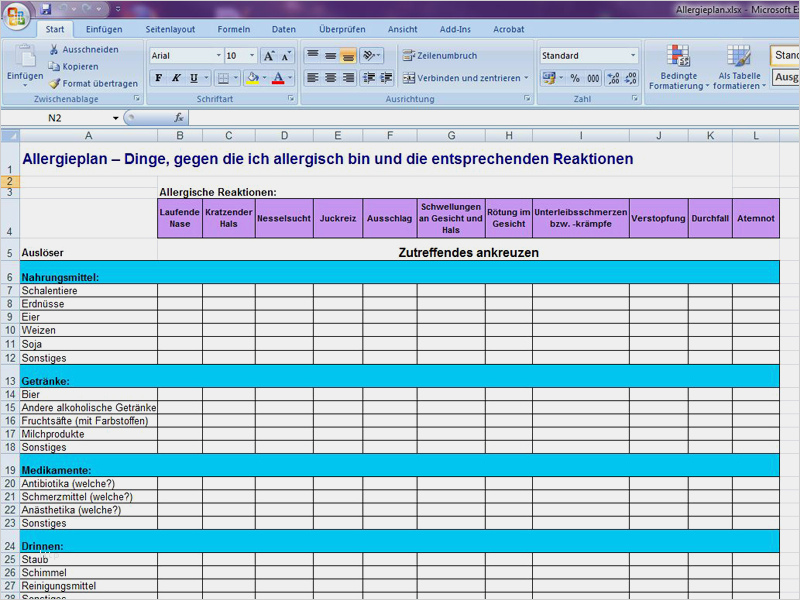Click the percent format icon

click(575, 78)
